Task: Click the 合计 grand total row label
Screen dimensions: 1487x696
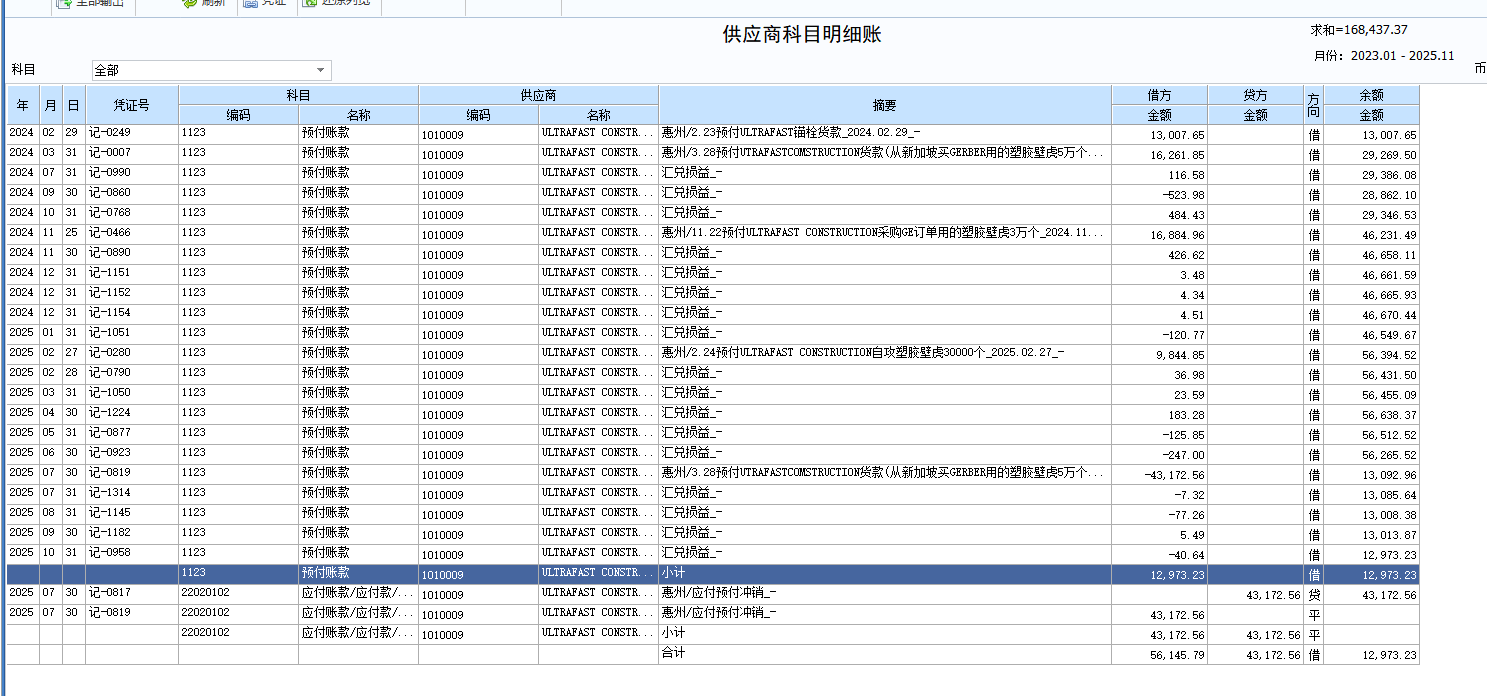Action: tap(673, 653)
